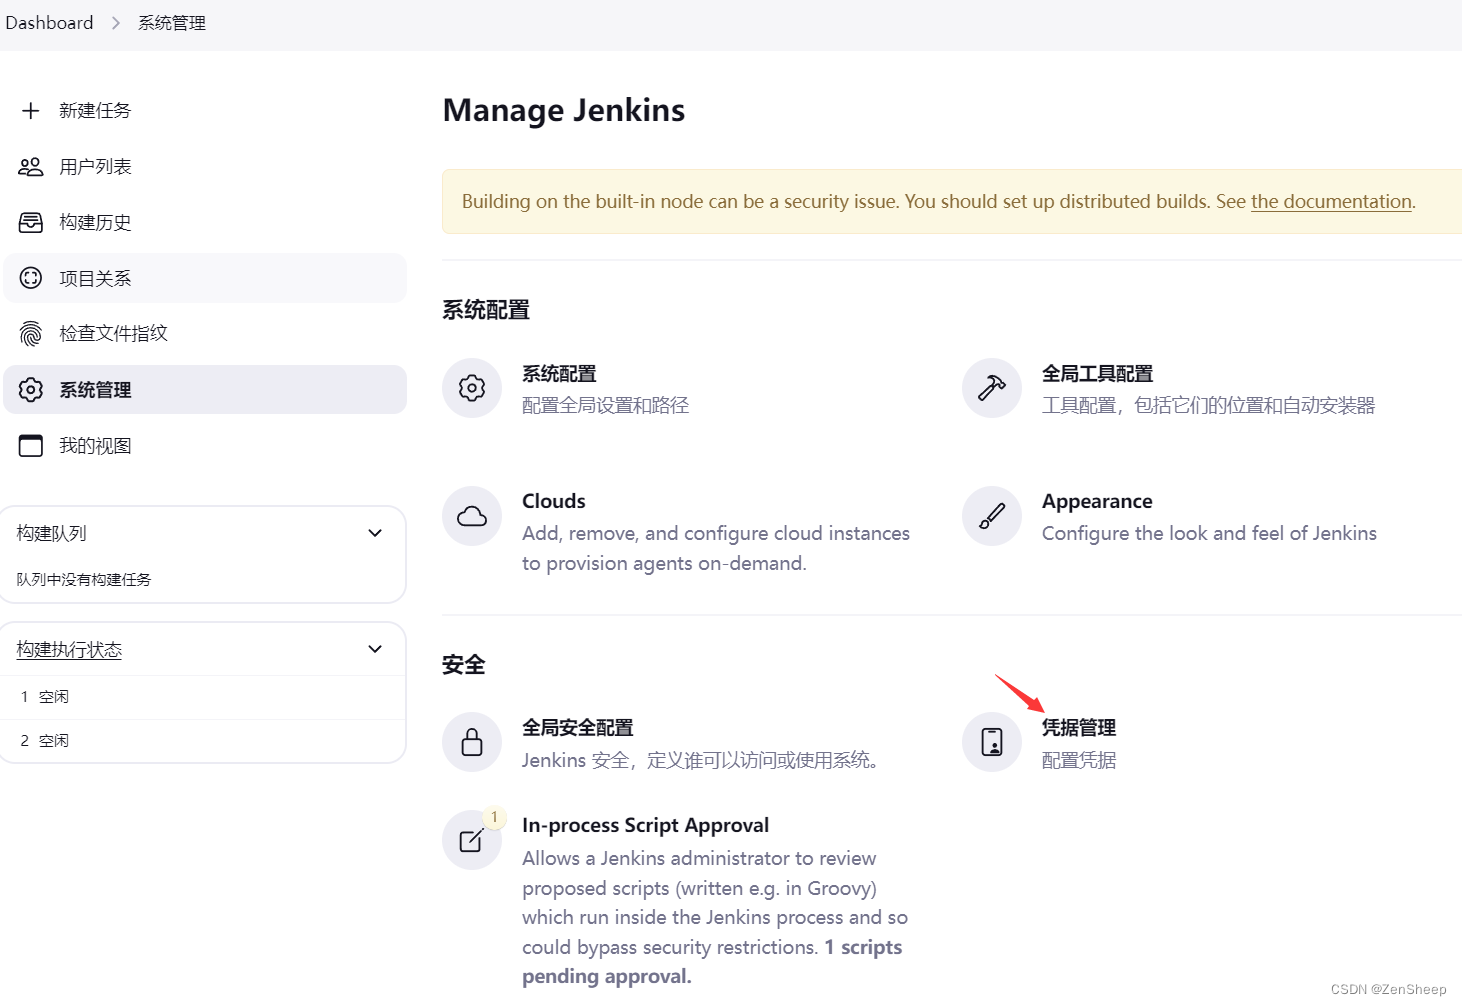Click Configure the look and feel description
1462x1006 pixels.
1209,533
